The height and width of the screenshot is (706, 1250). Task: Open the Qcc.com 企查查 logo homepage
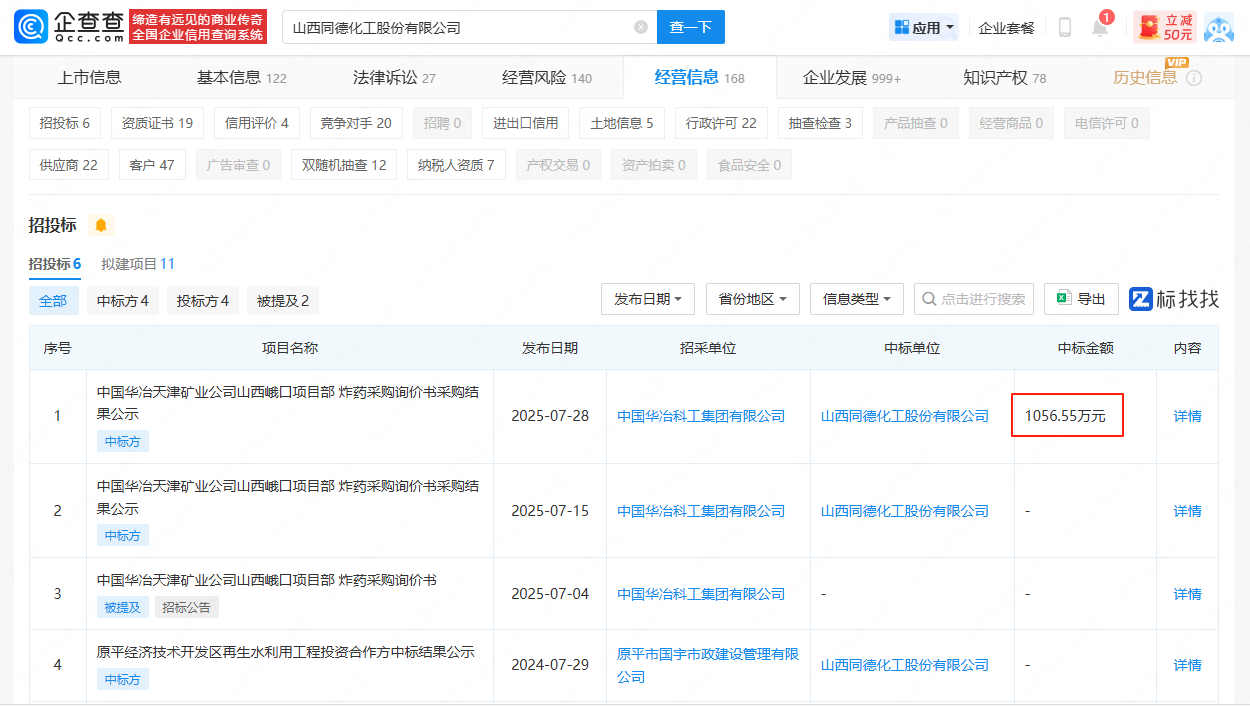70,27
